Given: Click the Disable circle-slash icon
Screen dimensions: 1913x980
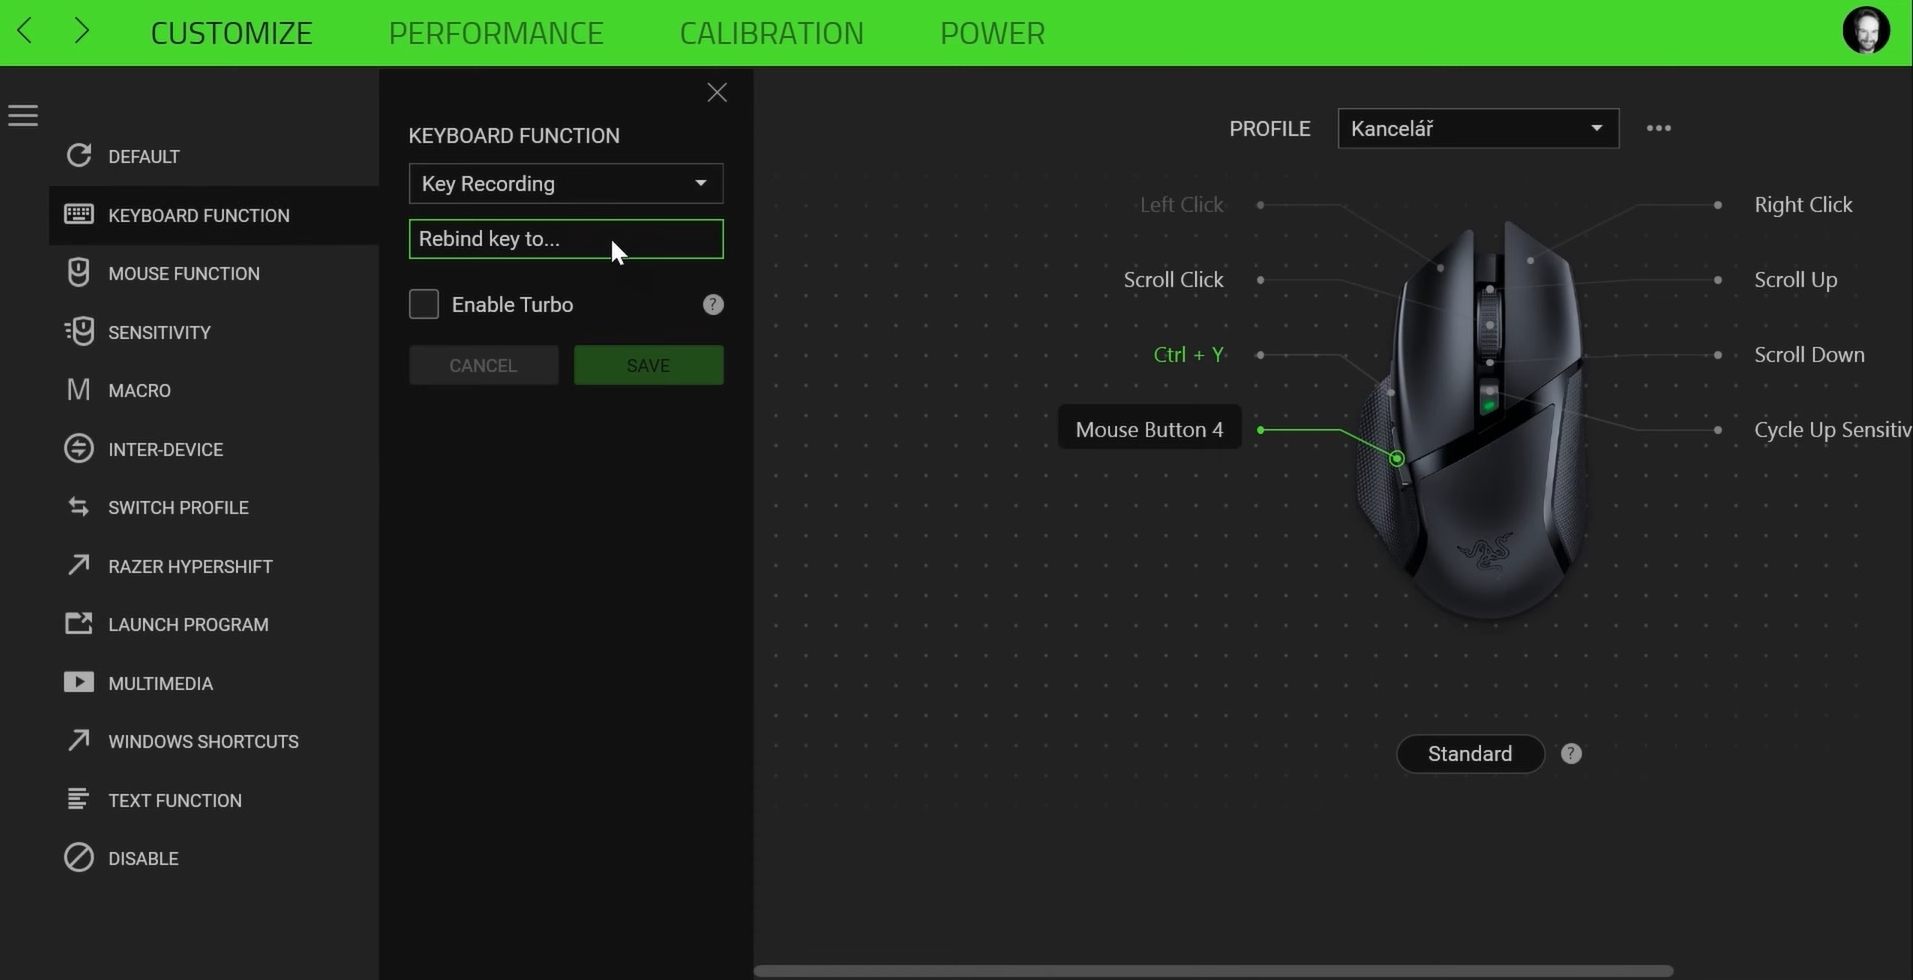Looking at the screenshot, I should click(x=79, y=857).
